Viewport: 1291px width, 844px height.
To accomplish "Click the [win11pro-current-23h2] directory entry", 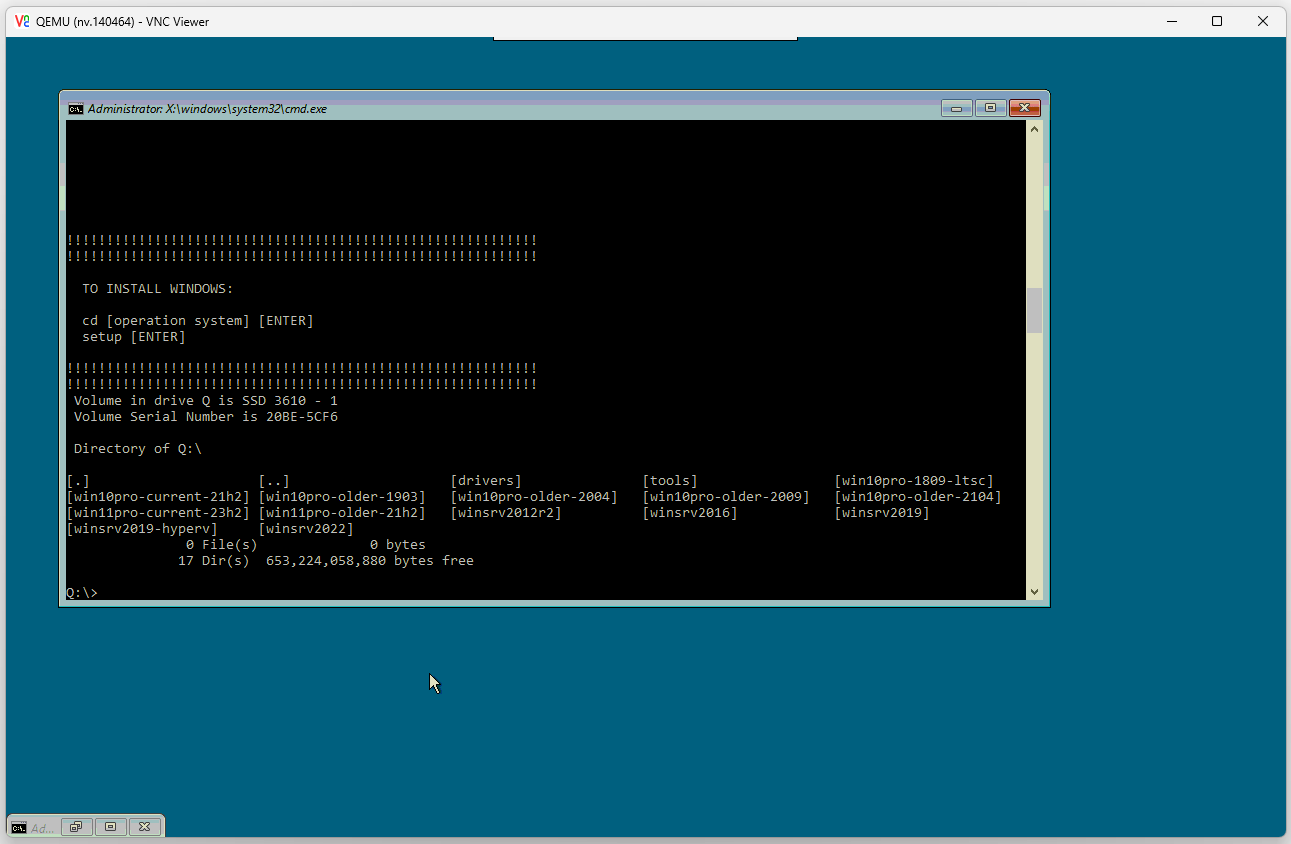I will coord(158,513).
